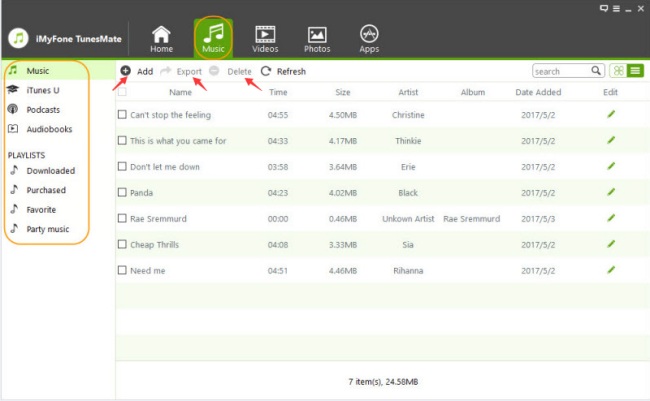Open the feedback chat icon in title bar
Viewport: 650px width, 401px height.
tap(604, 8)
